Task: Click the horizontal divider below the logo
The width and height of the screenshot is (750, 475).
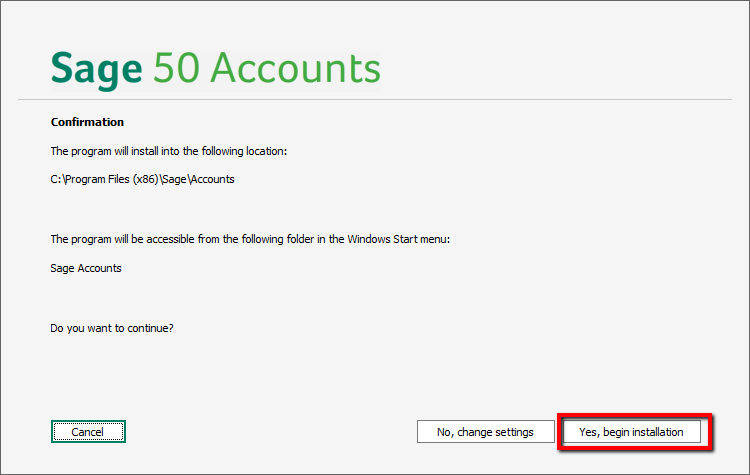Action: (375, 99)
